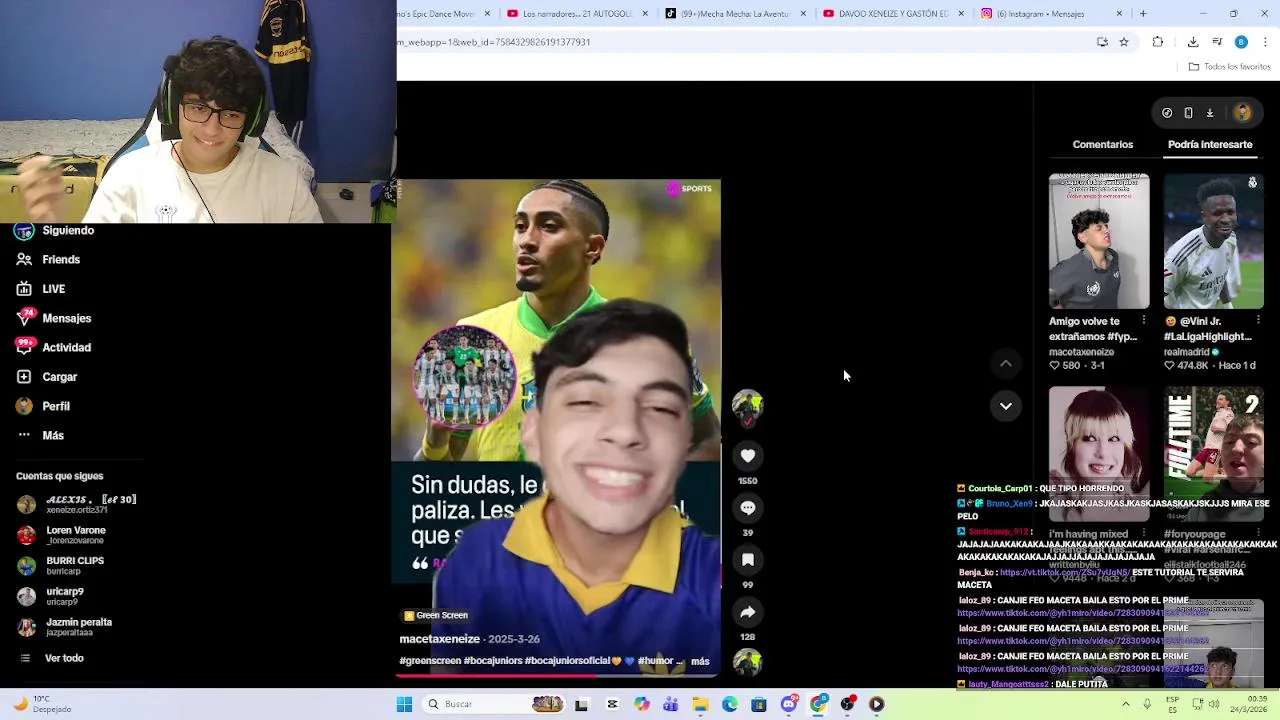
Task: Open the Jazmin peralta account
Action: pyautogui.click(x=65, y=627)
